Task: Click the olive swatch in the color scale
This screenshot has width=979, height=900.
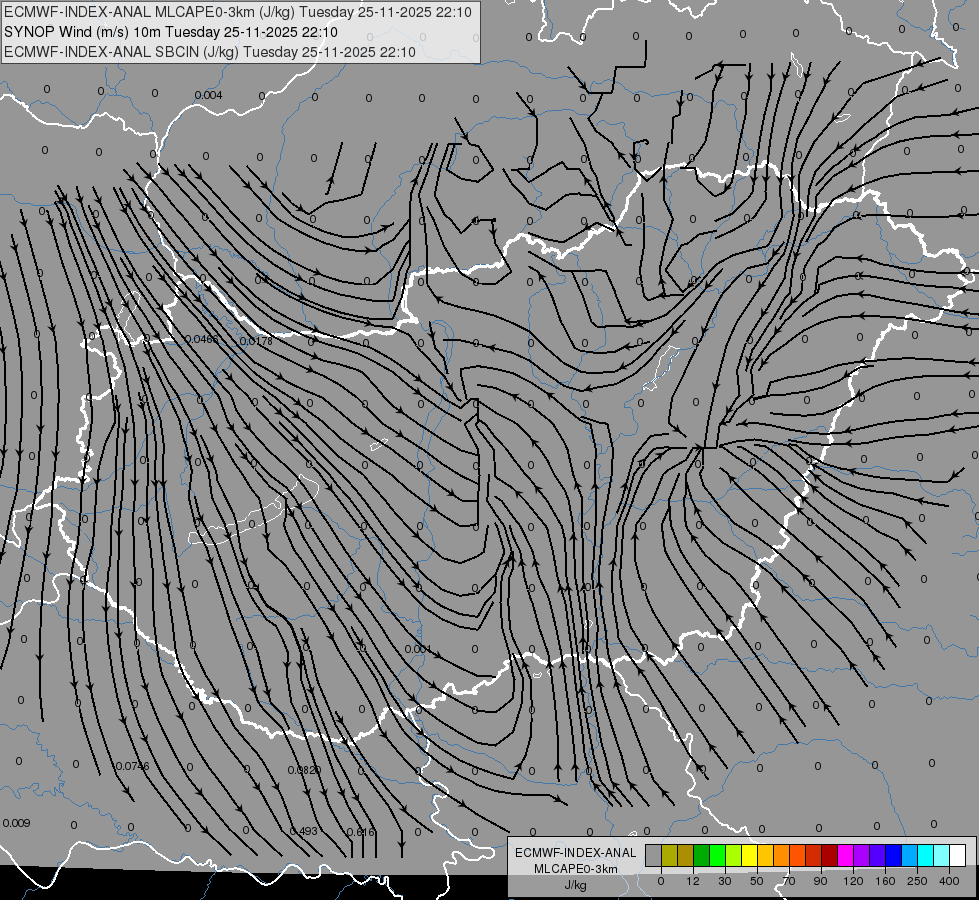Action: pyautogui.click(x=669, y=855)
